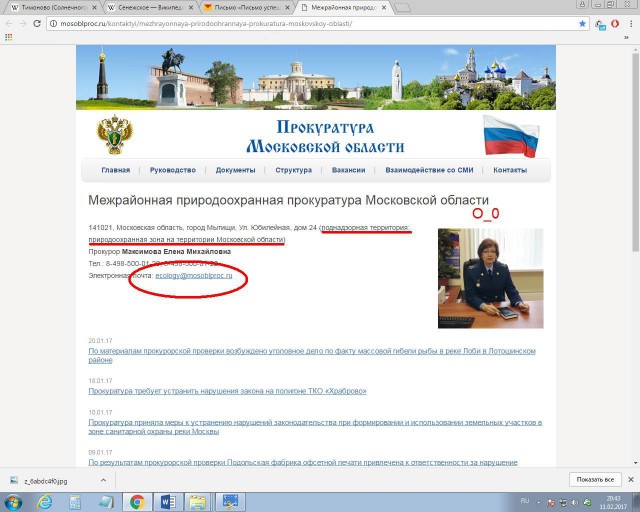Open File Explorer from taskbar
Screen dimensions: 640x512
[x=198, y=502]
